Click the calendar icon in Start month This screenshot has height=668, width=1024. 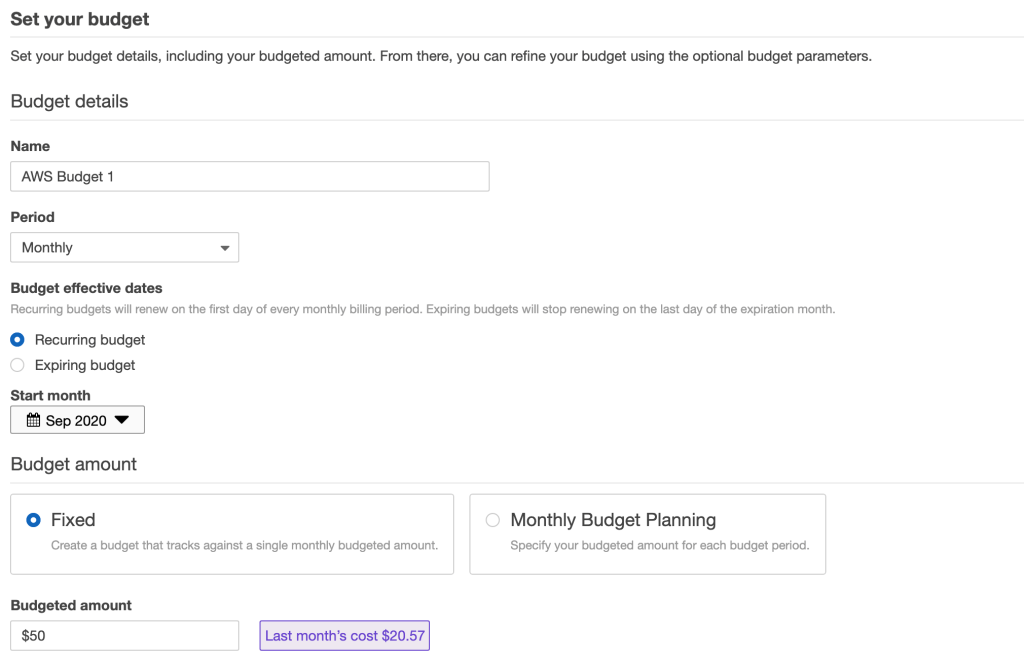point(33,420)
